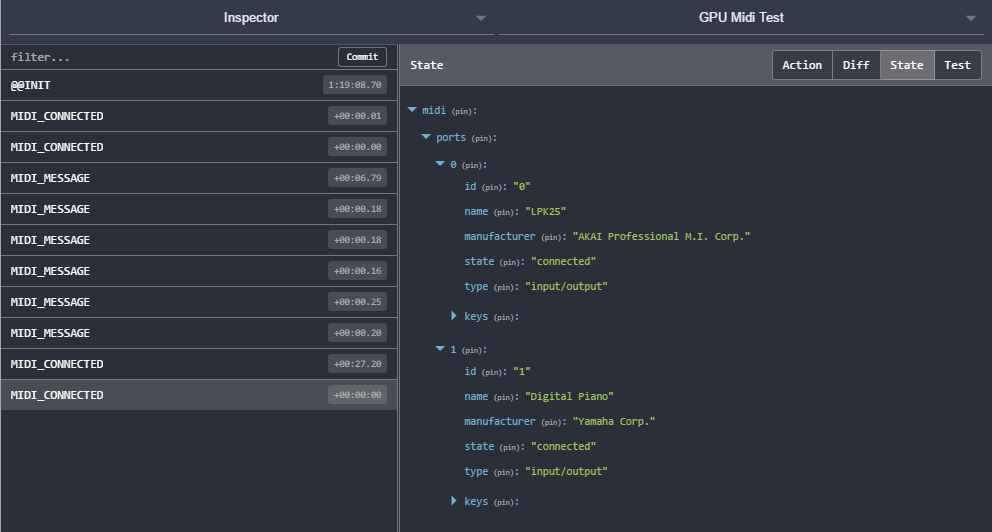Switch to the Diff tab
The width and height of the screenshot is (992, 532).
(x=856, y=65)
